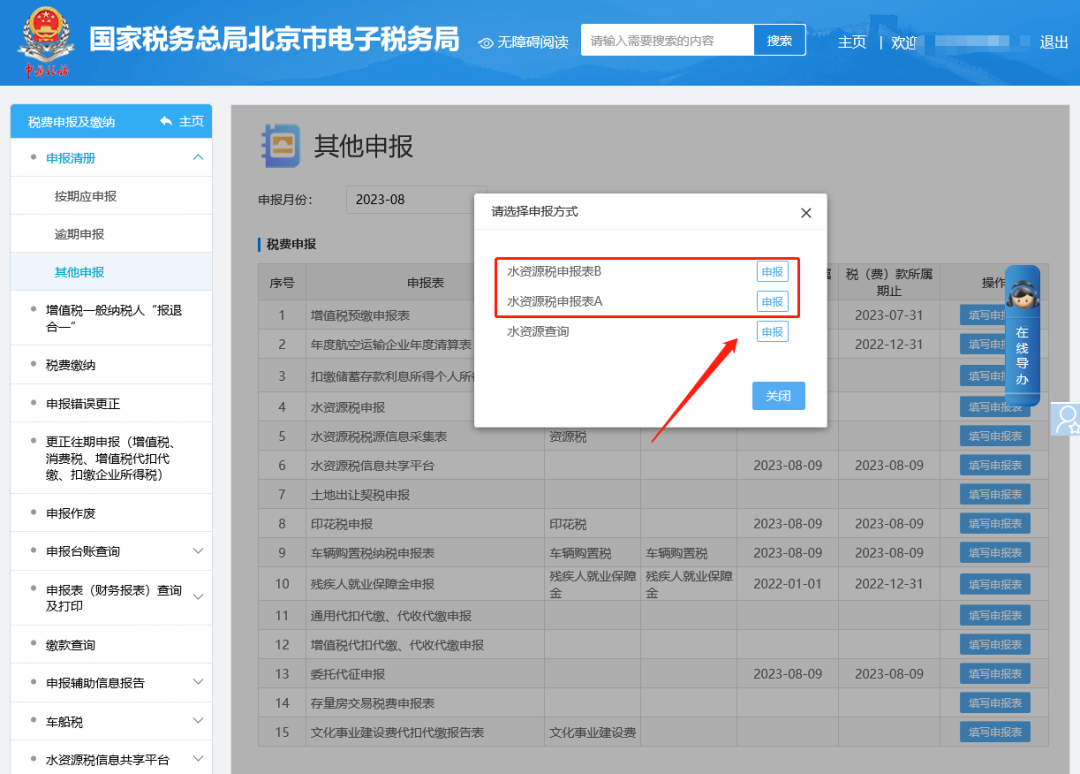The width and height of the screenshot is (1080, 774).
Task: Click the 序号 column header
Action: (282, 282)
